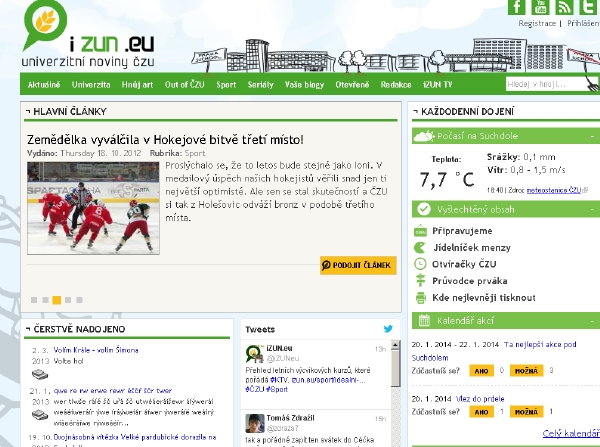The image size is (600, 447).
Task: Click the Podojit článek button
Action: tap(358, 265)
